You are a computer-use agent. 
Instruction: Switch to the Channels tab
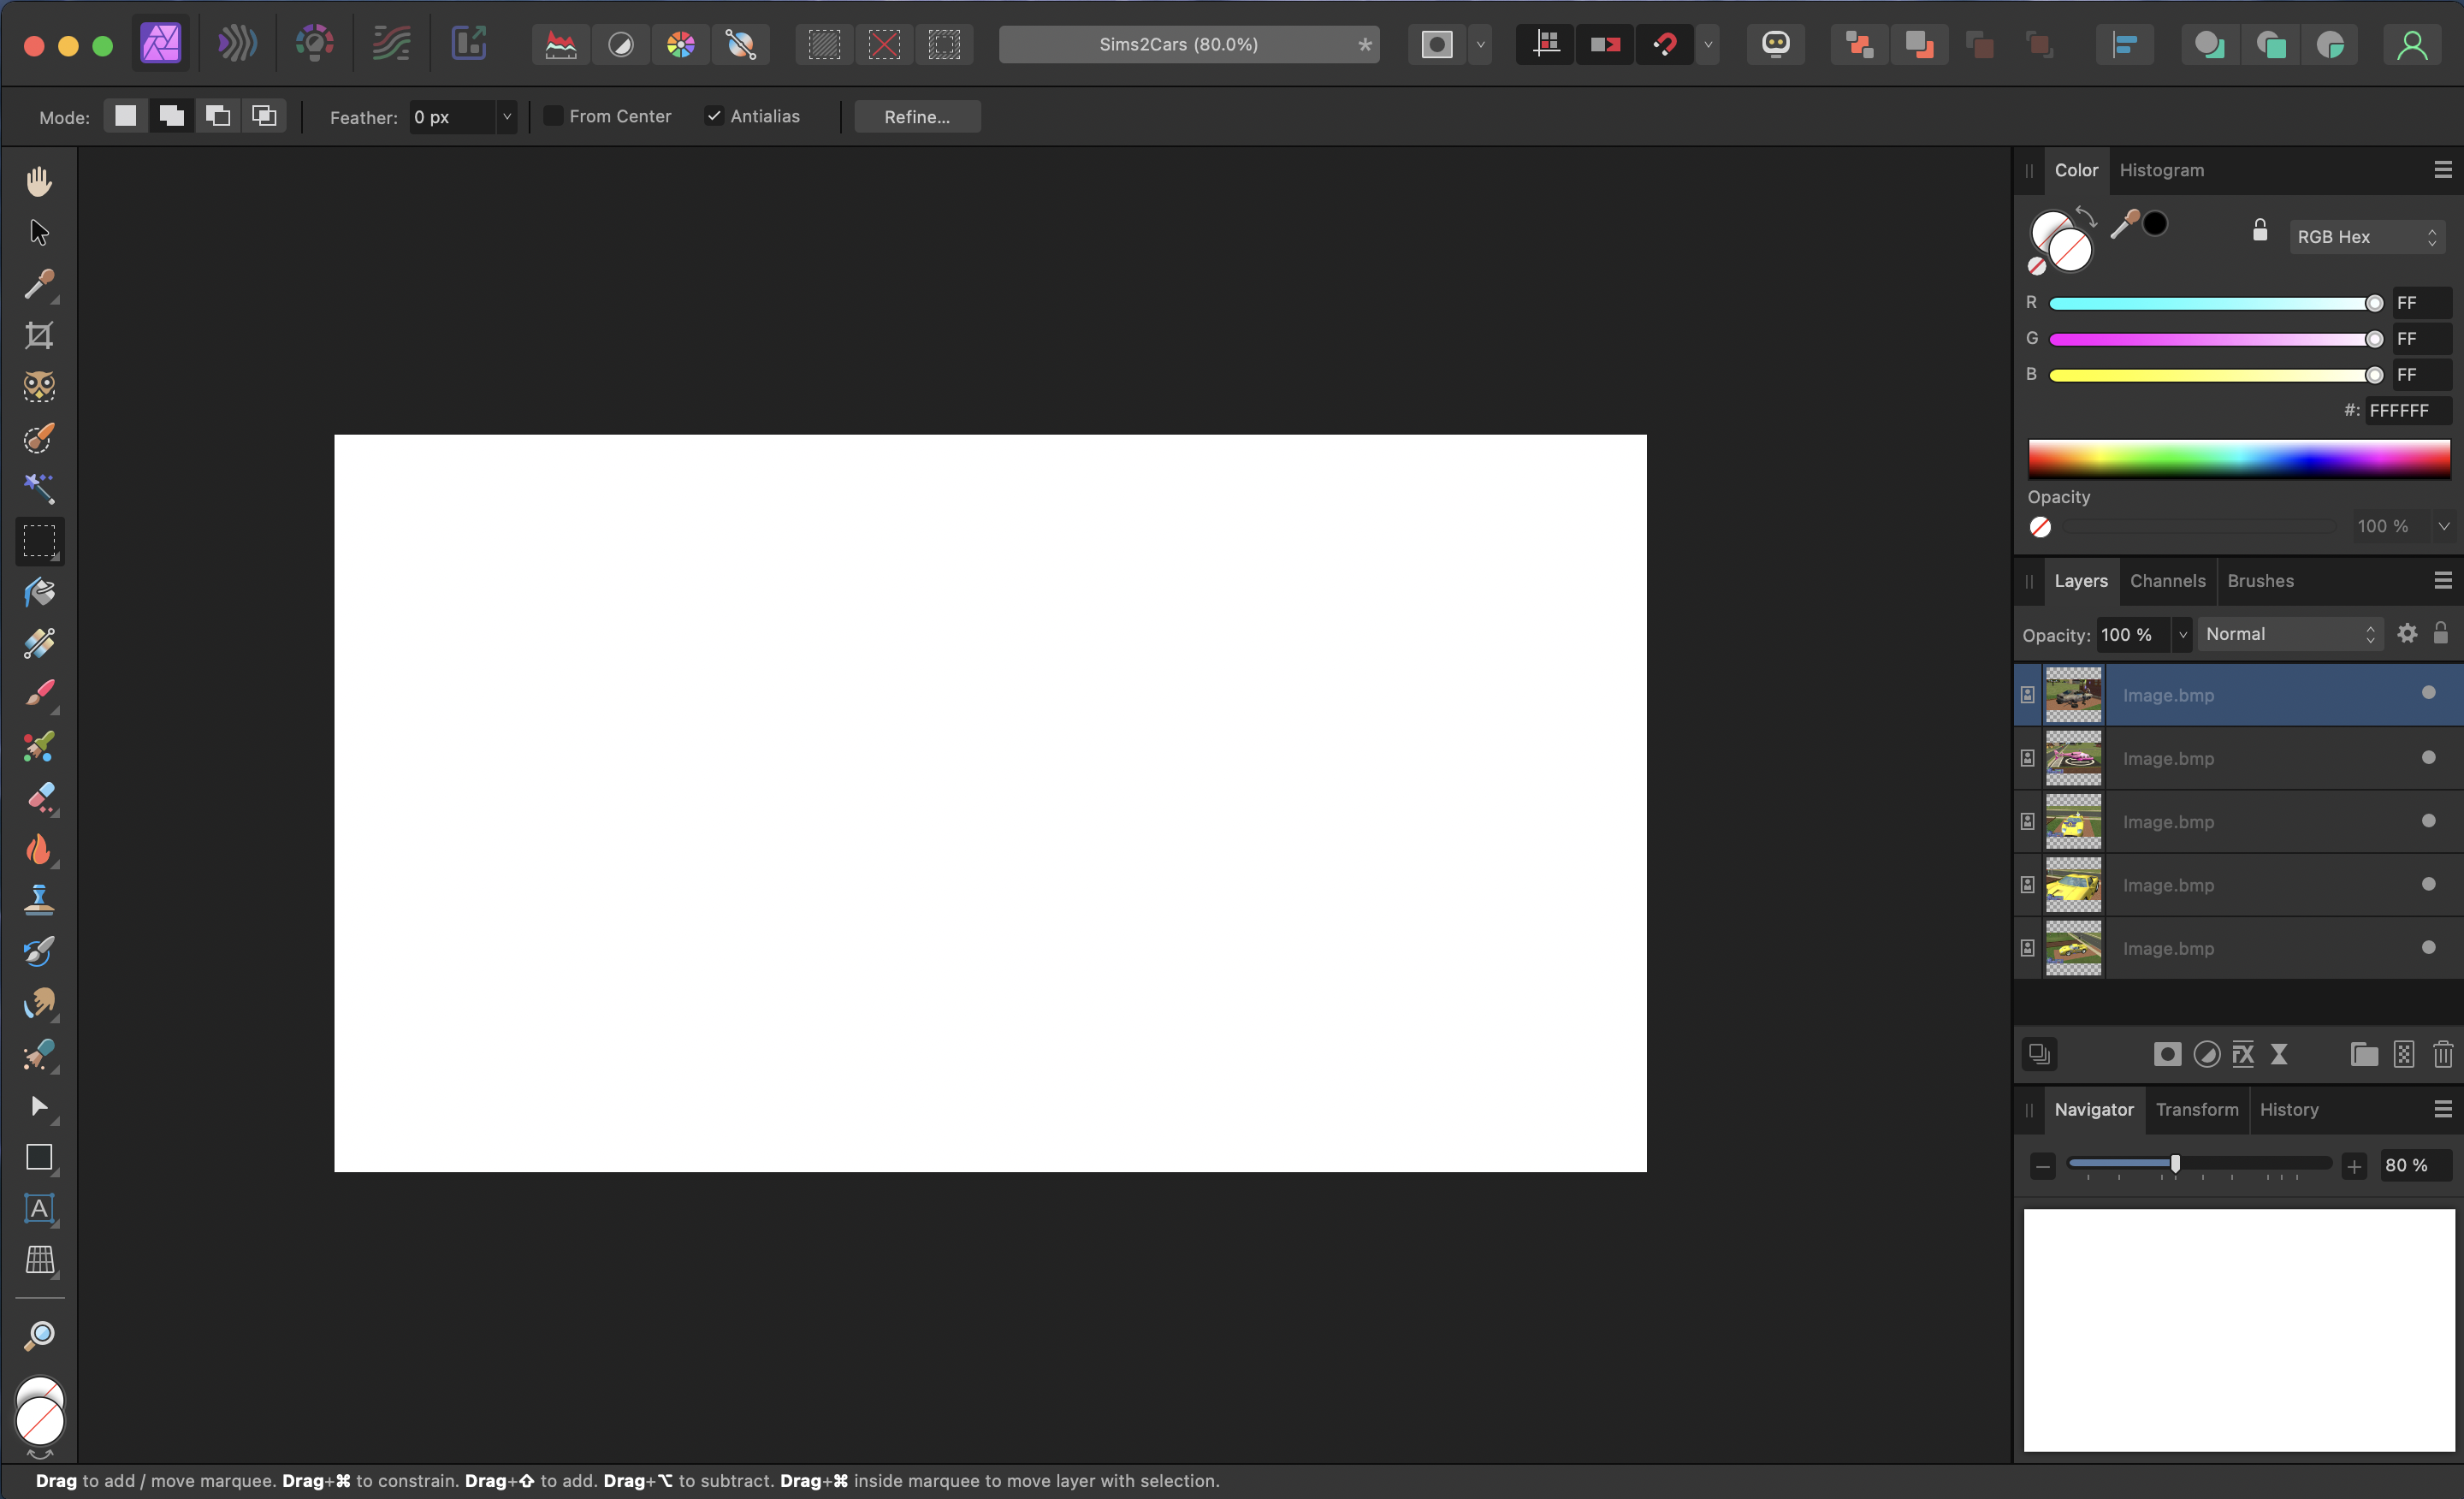click(2167, 581)
